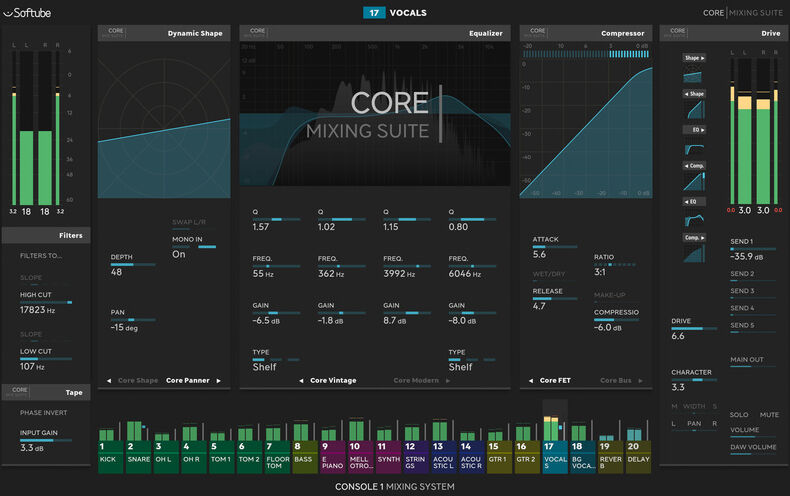Click CORE MIXING SUITE label at top right
Screen dimensions: 790x496
743,13
